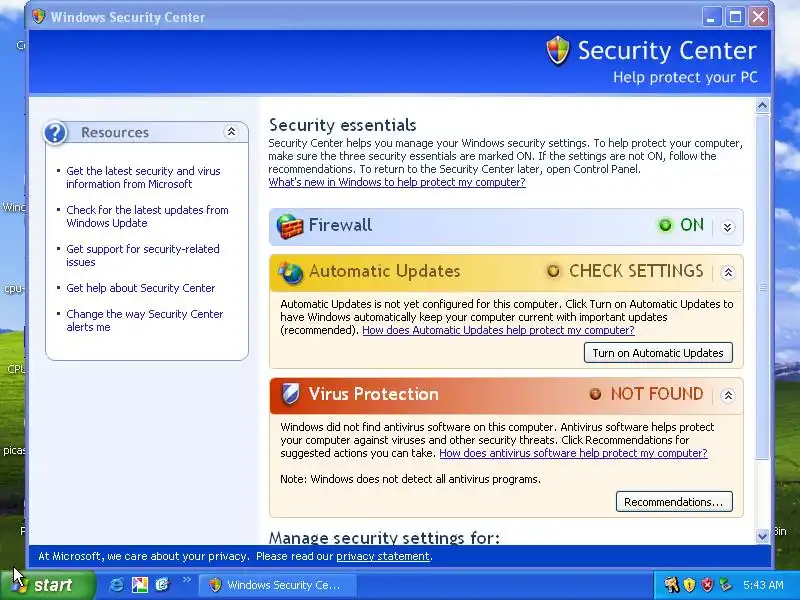Click the NOT FOUND status text
This screenshot has height=600, width=800.
[x=657, y=394]
